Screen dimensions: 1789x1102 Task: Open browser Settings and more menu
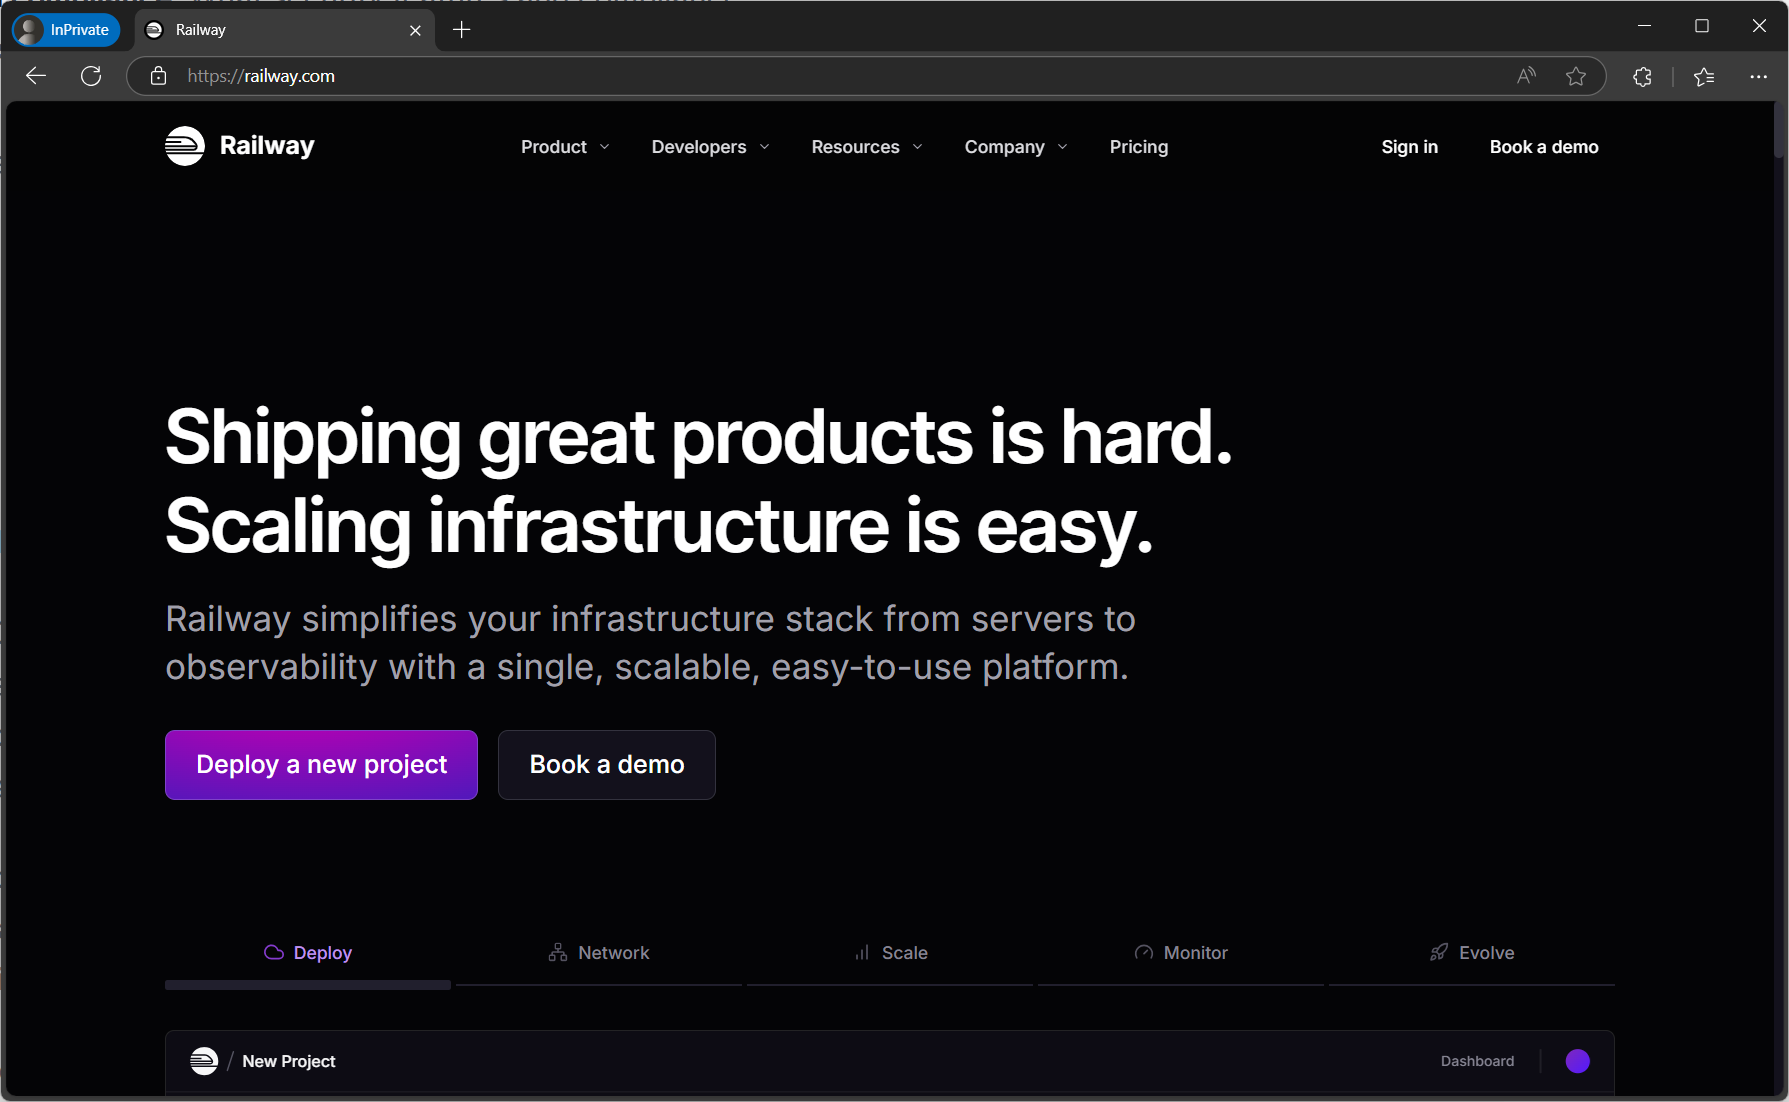[x=1758, y=76]
